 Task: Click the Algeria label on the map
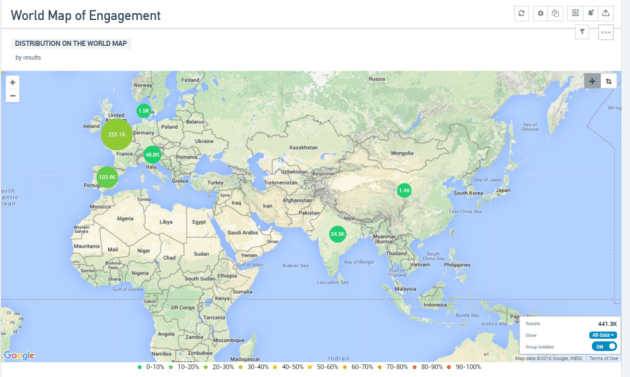point(125,218)
